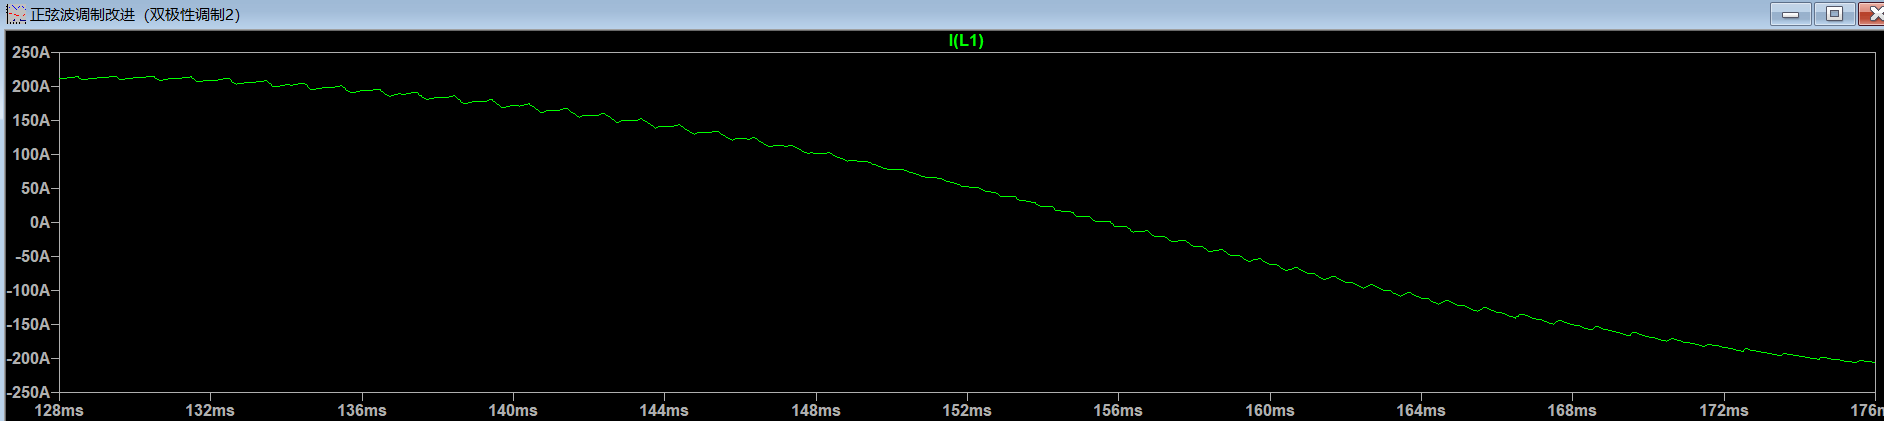Click the 128ms label on time axis
Screen dimensions: 1884x421
[59, 410]
